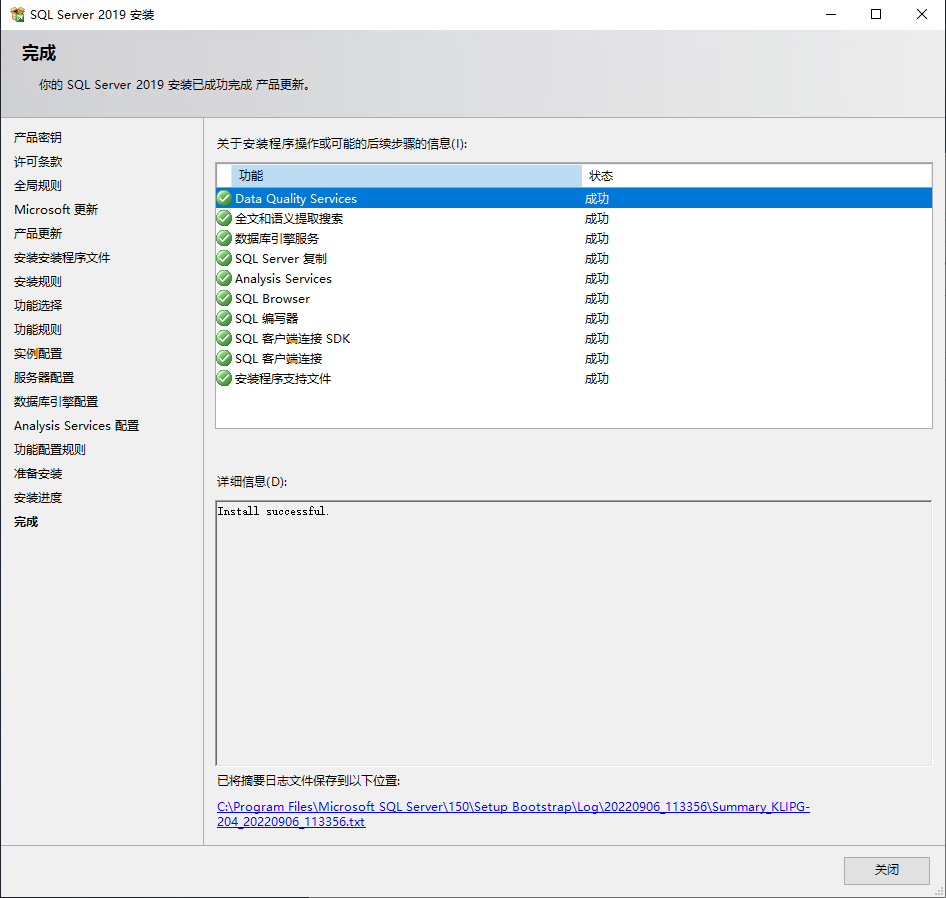Click the bold 完成 step in sidebar

pos(26,522)
